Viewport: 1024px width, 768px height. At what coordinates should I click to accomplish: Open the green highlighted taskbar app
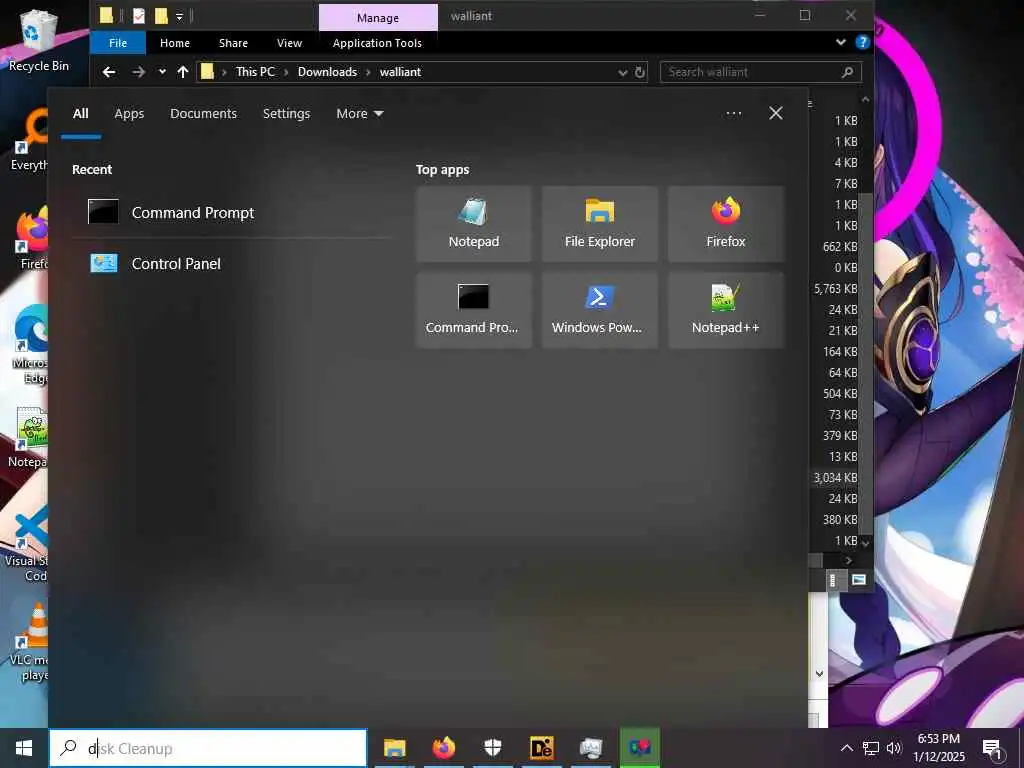pyautogui.click(x=639, y=748)
